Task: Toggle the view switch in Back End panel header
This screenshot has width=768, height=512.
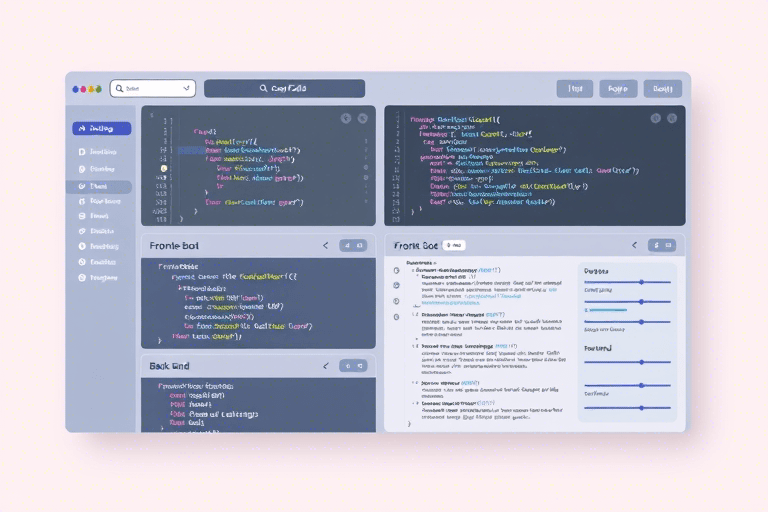Action: point(353,366)
